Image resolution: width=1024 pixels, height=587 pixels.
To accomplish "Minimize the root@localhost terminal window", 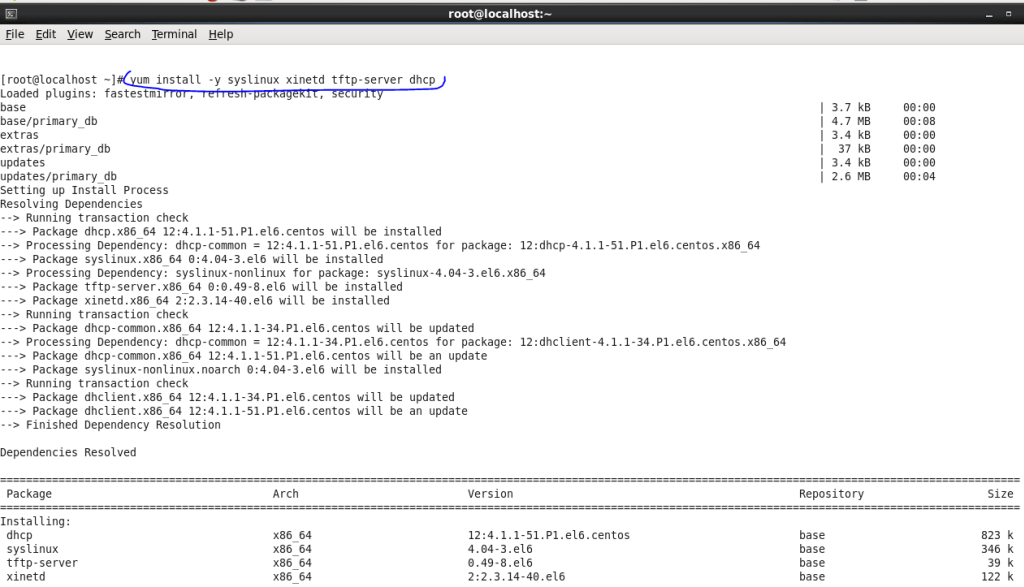I will coord(989,14).
